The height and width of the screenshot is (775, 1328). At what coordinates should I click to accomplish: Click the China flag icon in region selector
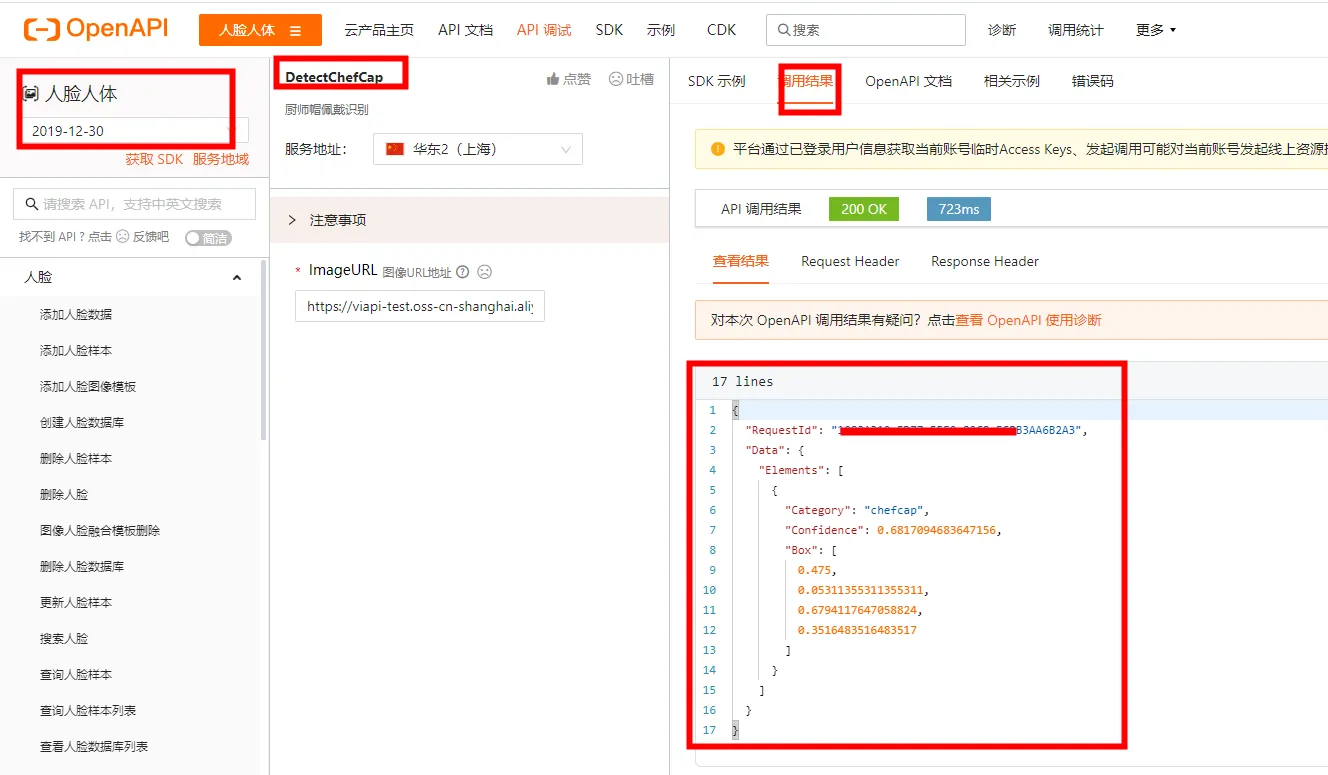coord(395,149)
